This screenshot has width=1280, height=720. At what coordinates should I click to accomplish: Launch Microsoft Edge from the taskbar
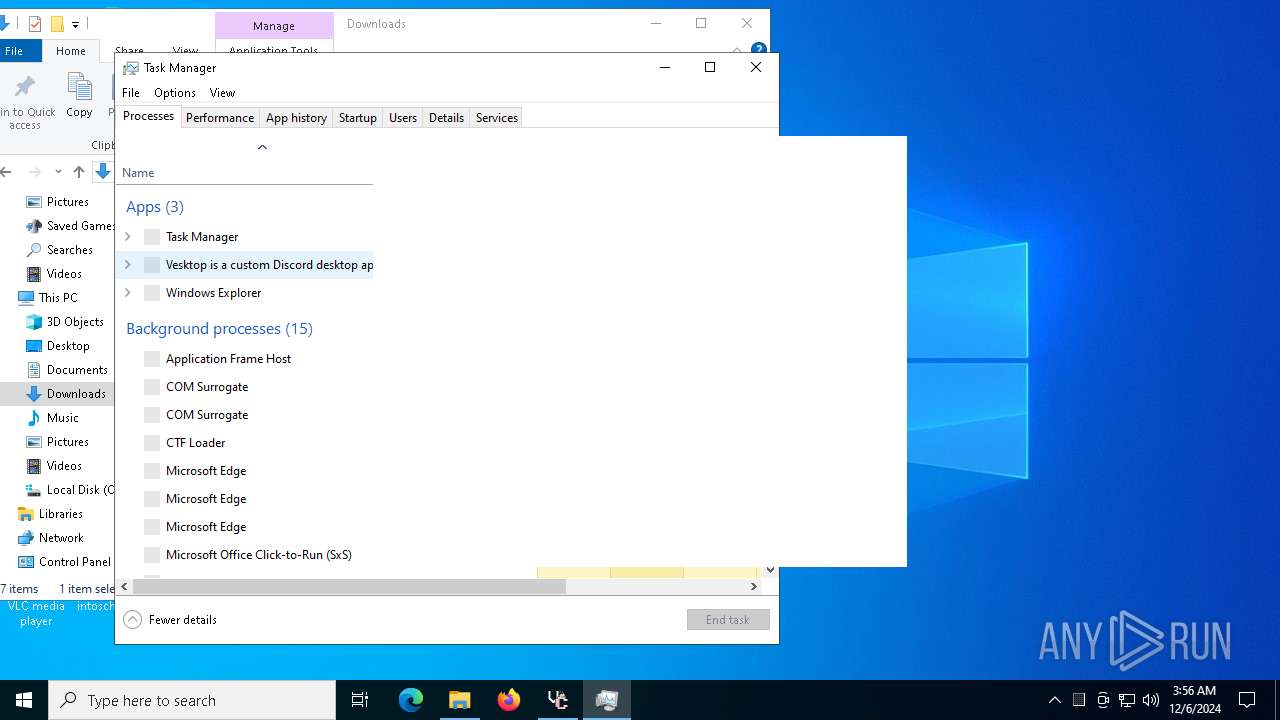click(x=411, y=700)
